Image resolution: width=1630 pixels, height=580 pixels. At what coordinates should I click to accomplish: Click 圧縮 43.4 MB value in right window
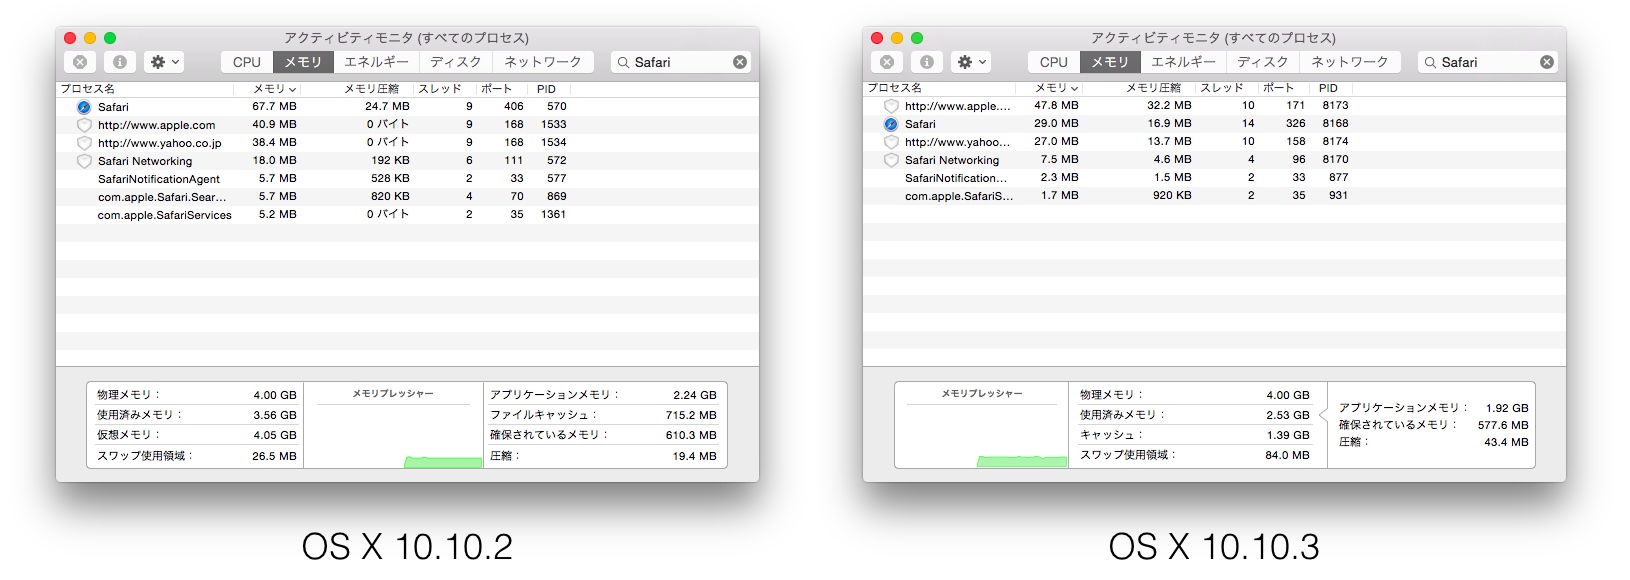[x=1507, y=442]
